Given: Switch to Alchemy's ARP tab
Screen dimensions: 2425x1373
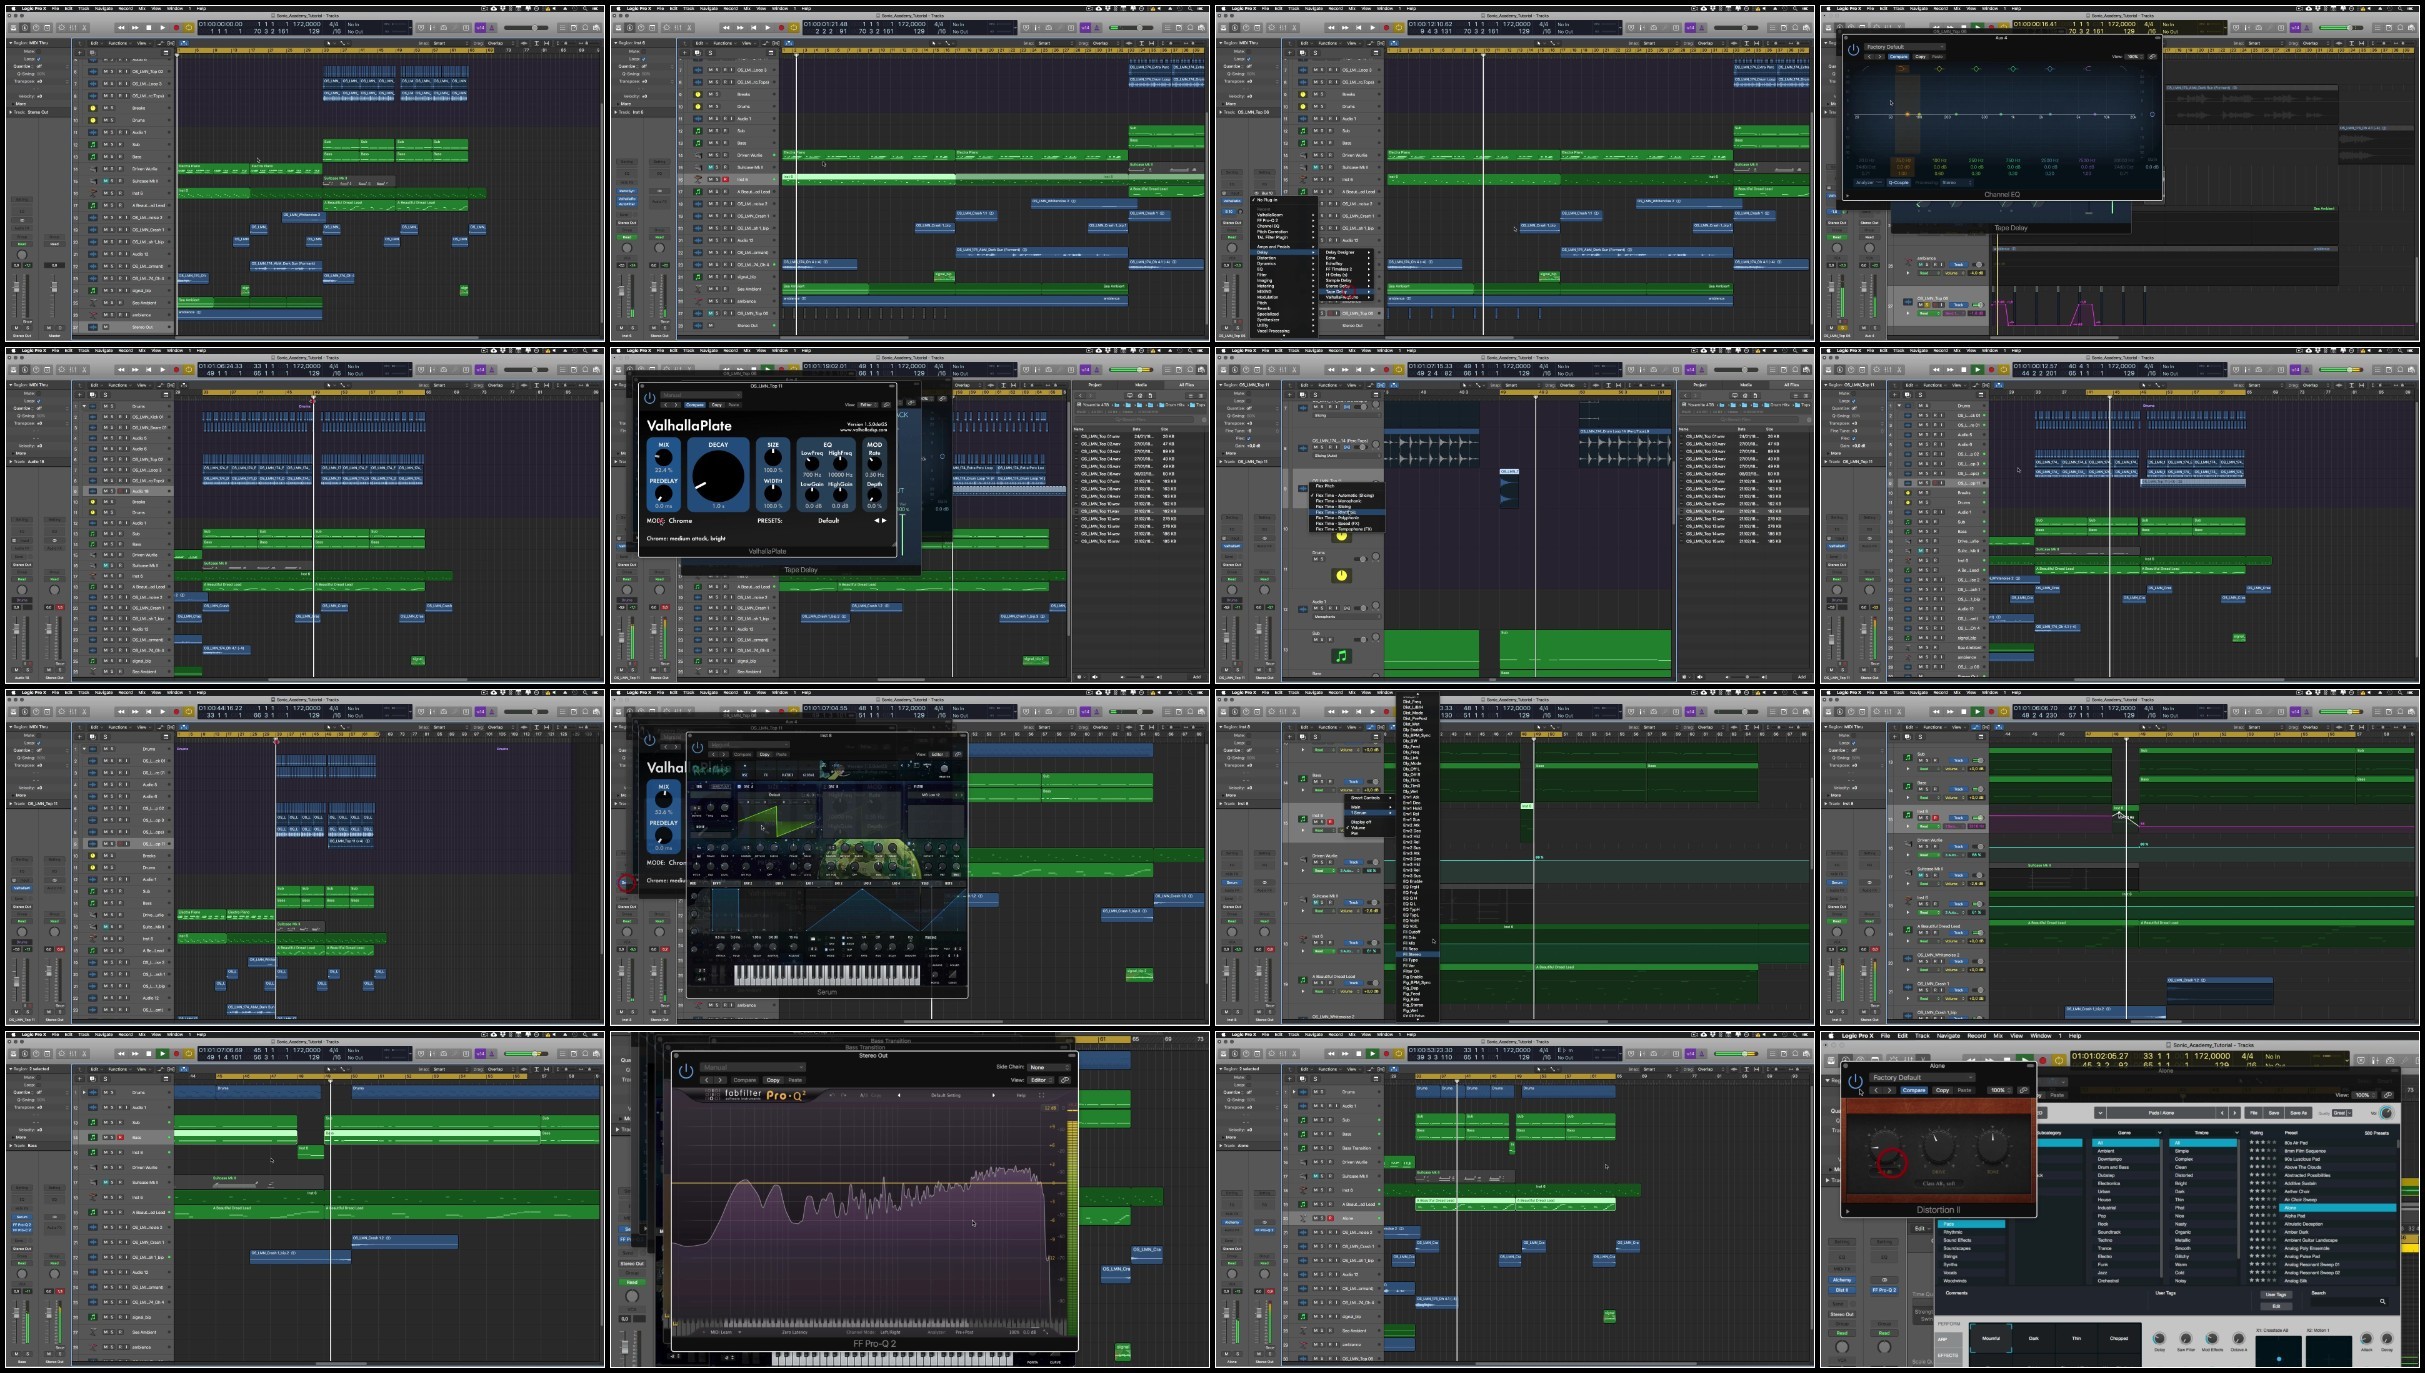Looking at the screenshot, I should point(1943,1339).
